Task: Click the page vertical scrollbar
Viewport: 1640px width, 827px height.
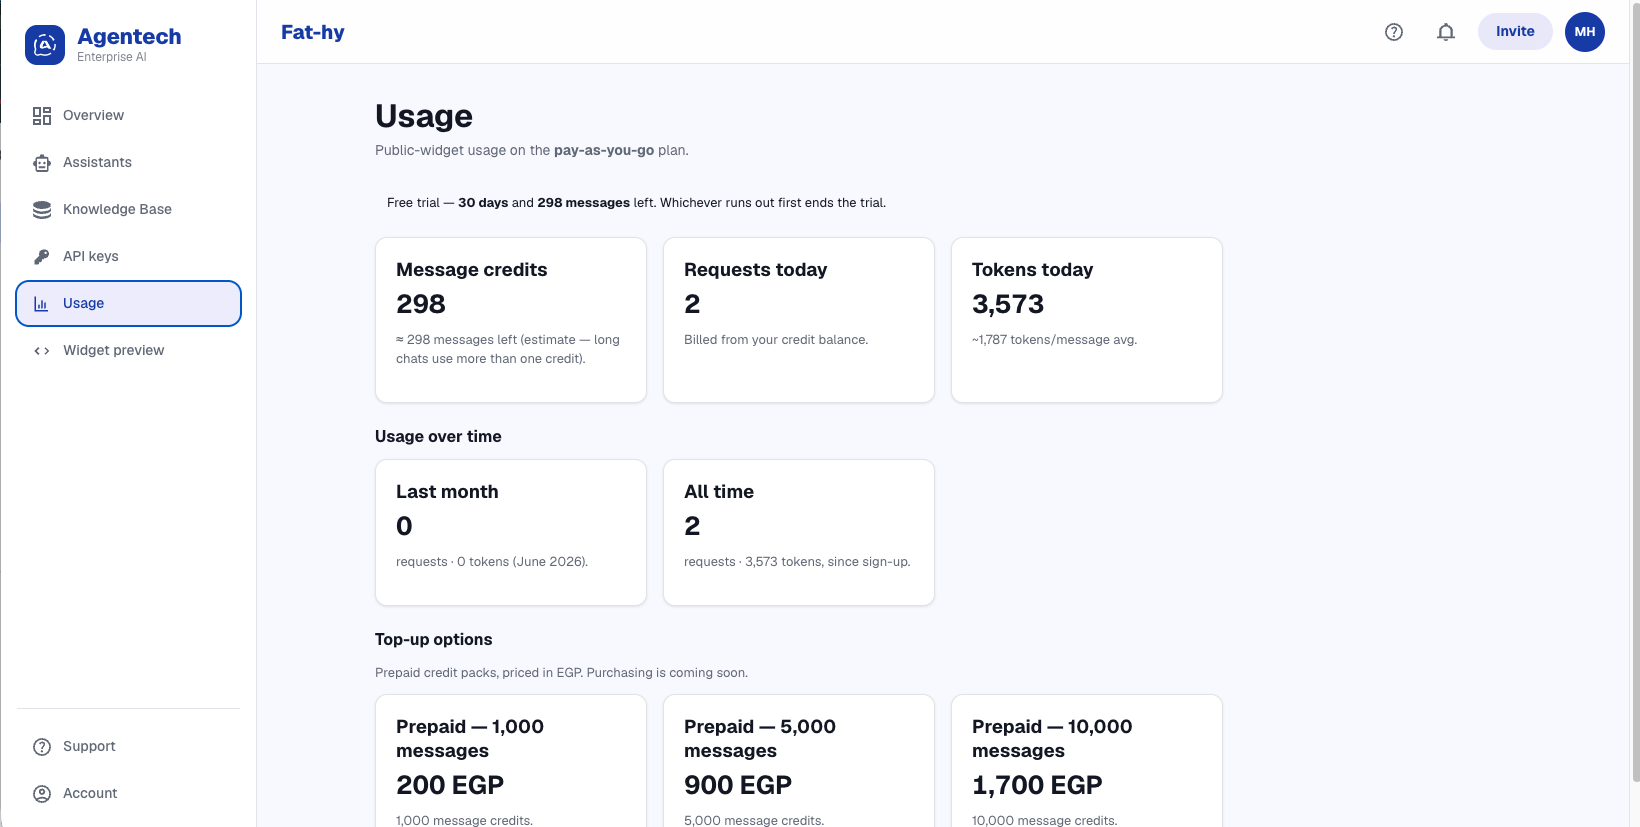Action: pos(1635,390)
